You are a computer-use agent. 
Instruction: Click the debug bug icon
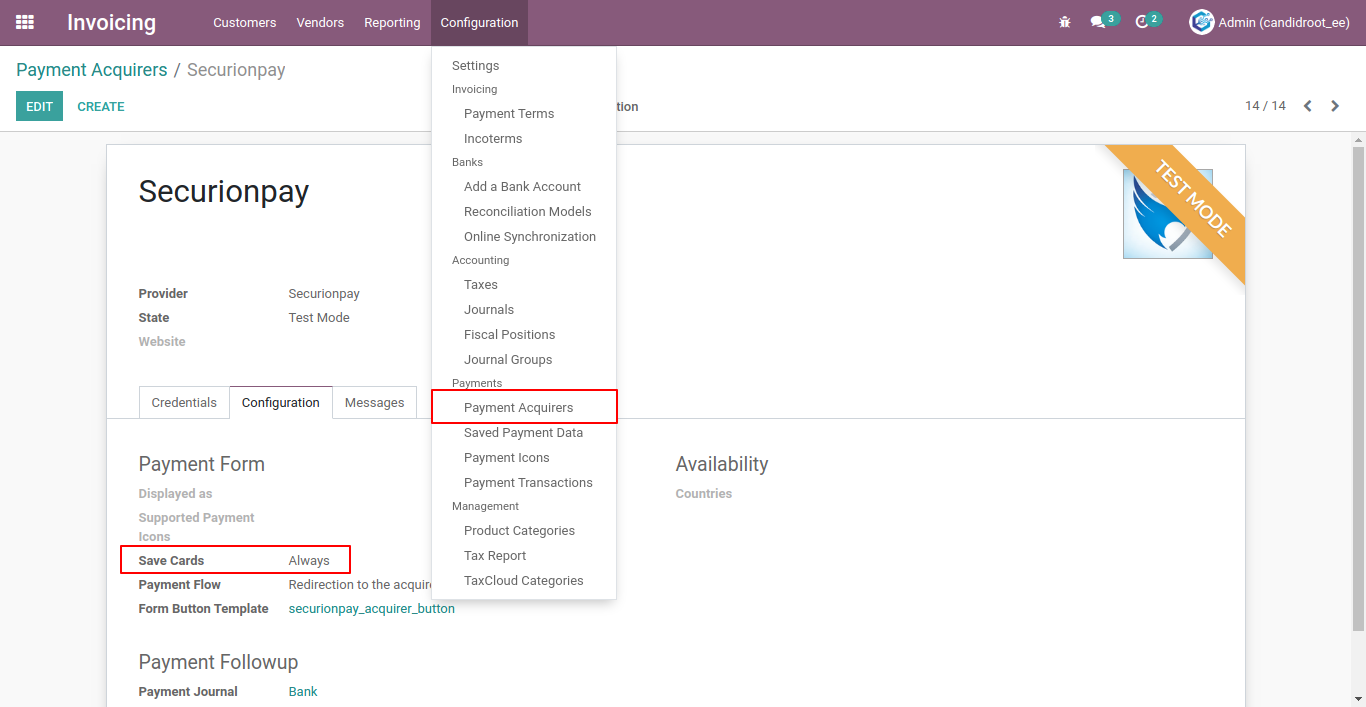pyautogui.click(x=1065, y=22)
